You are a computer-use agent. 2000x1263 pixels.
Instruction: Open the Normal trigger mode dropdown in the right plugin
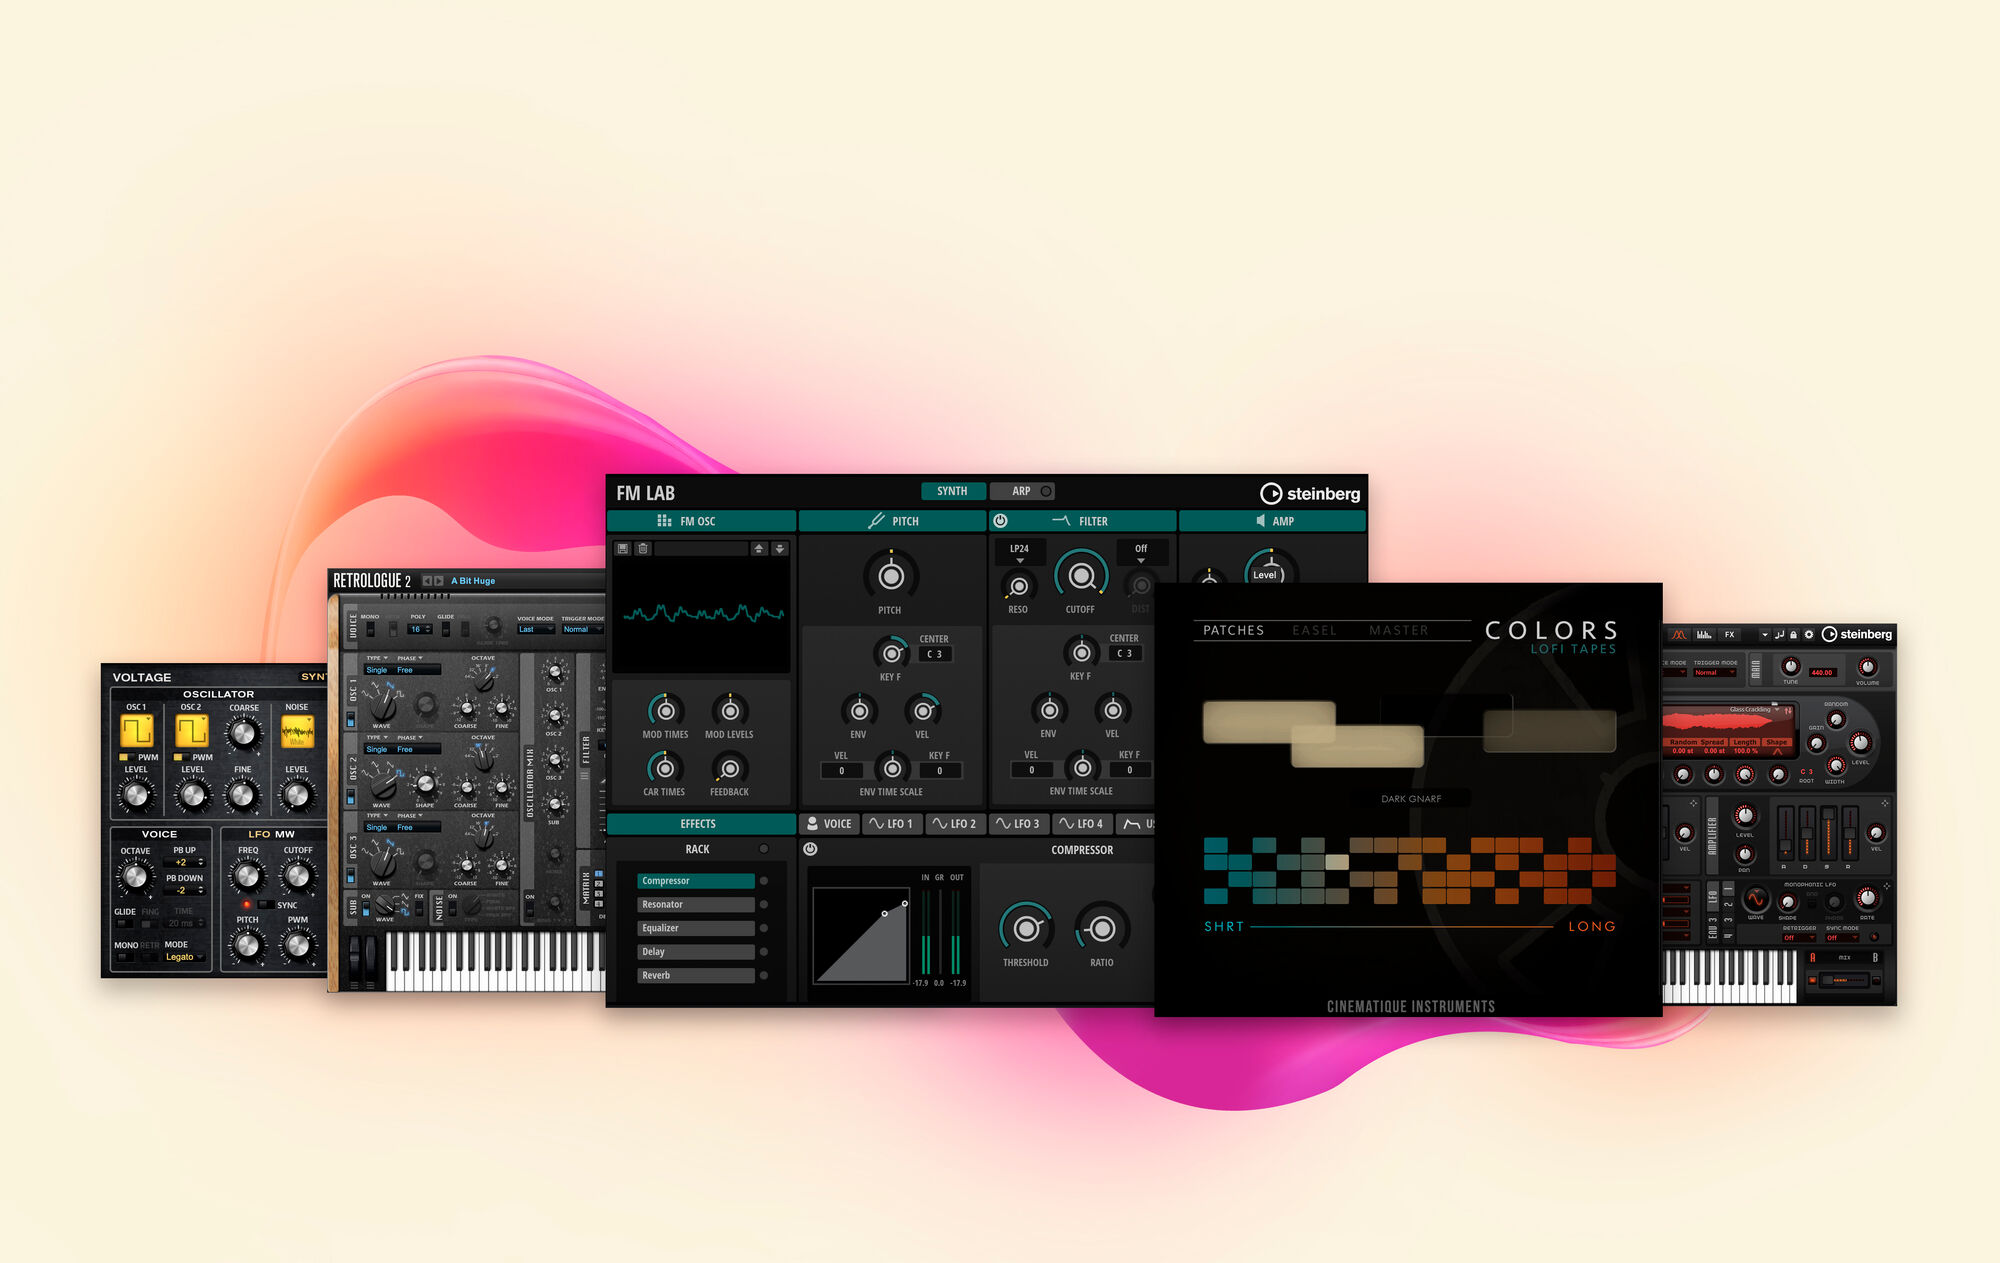pyautogui.click(x=1712, y=673)
